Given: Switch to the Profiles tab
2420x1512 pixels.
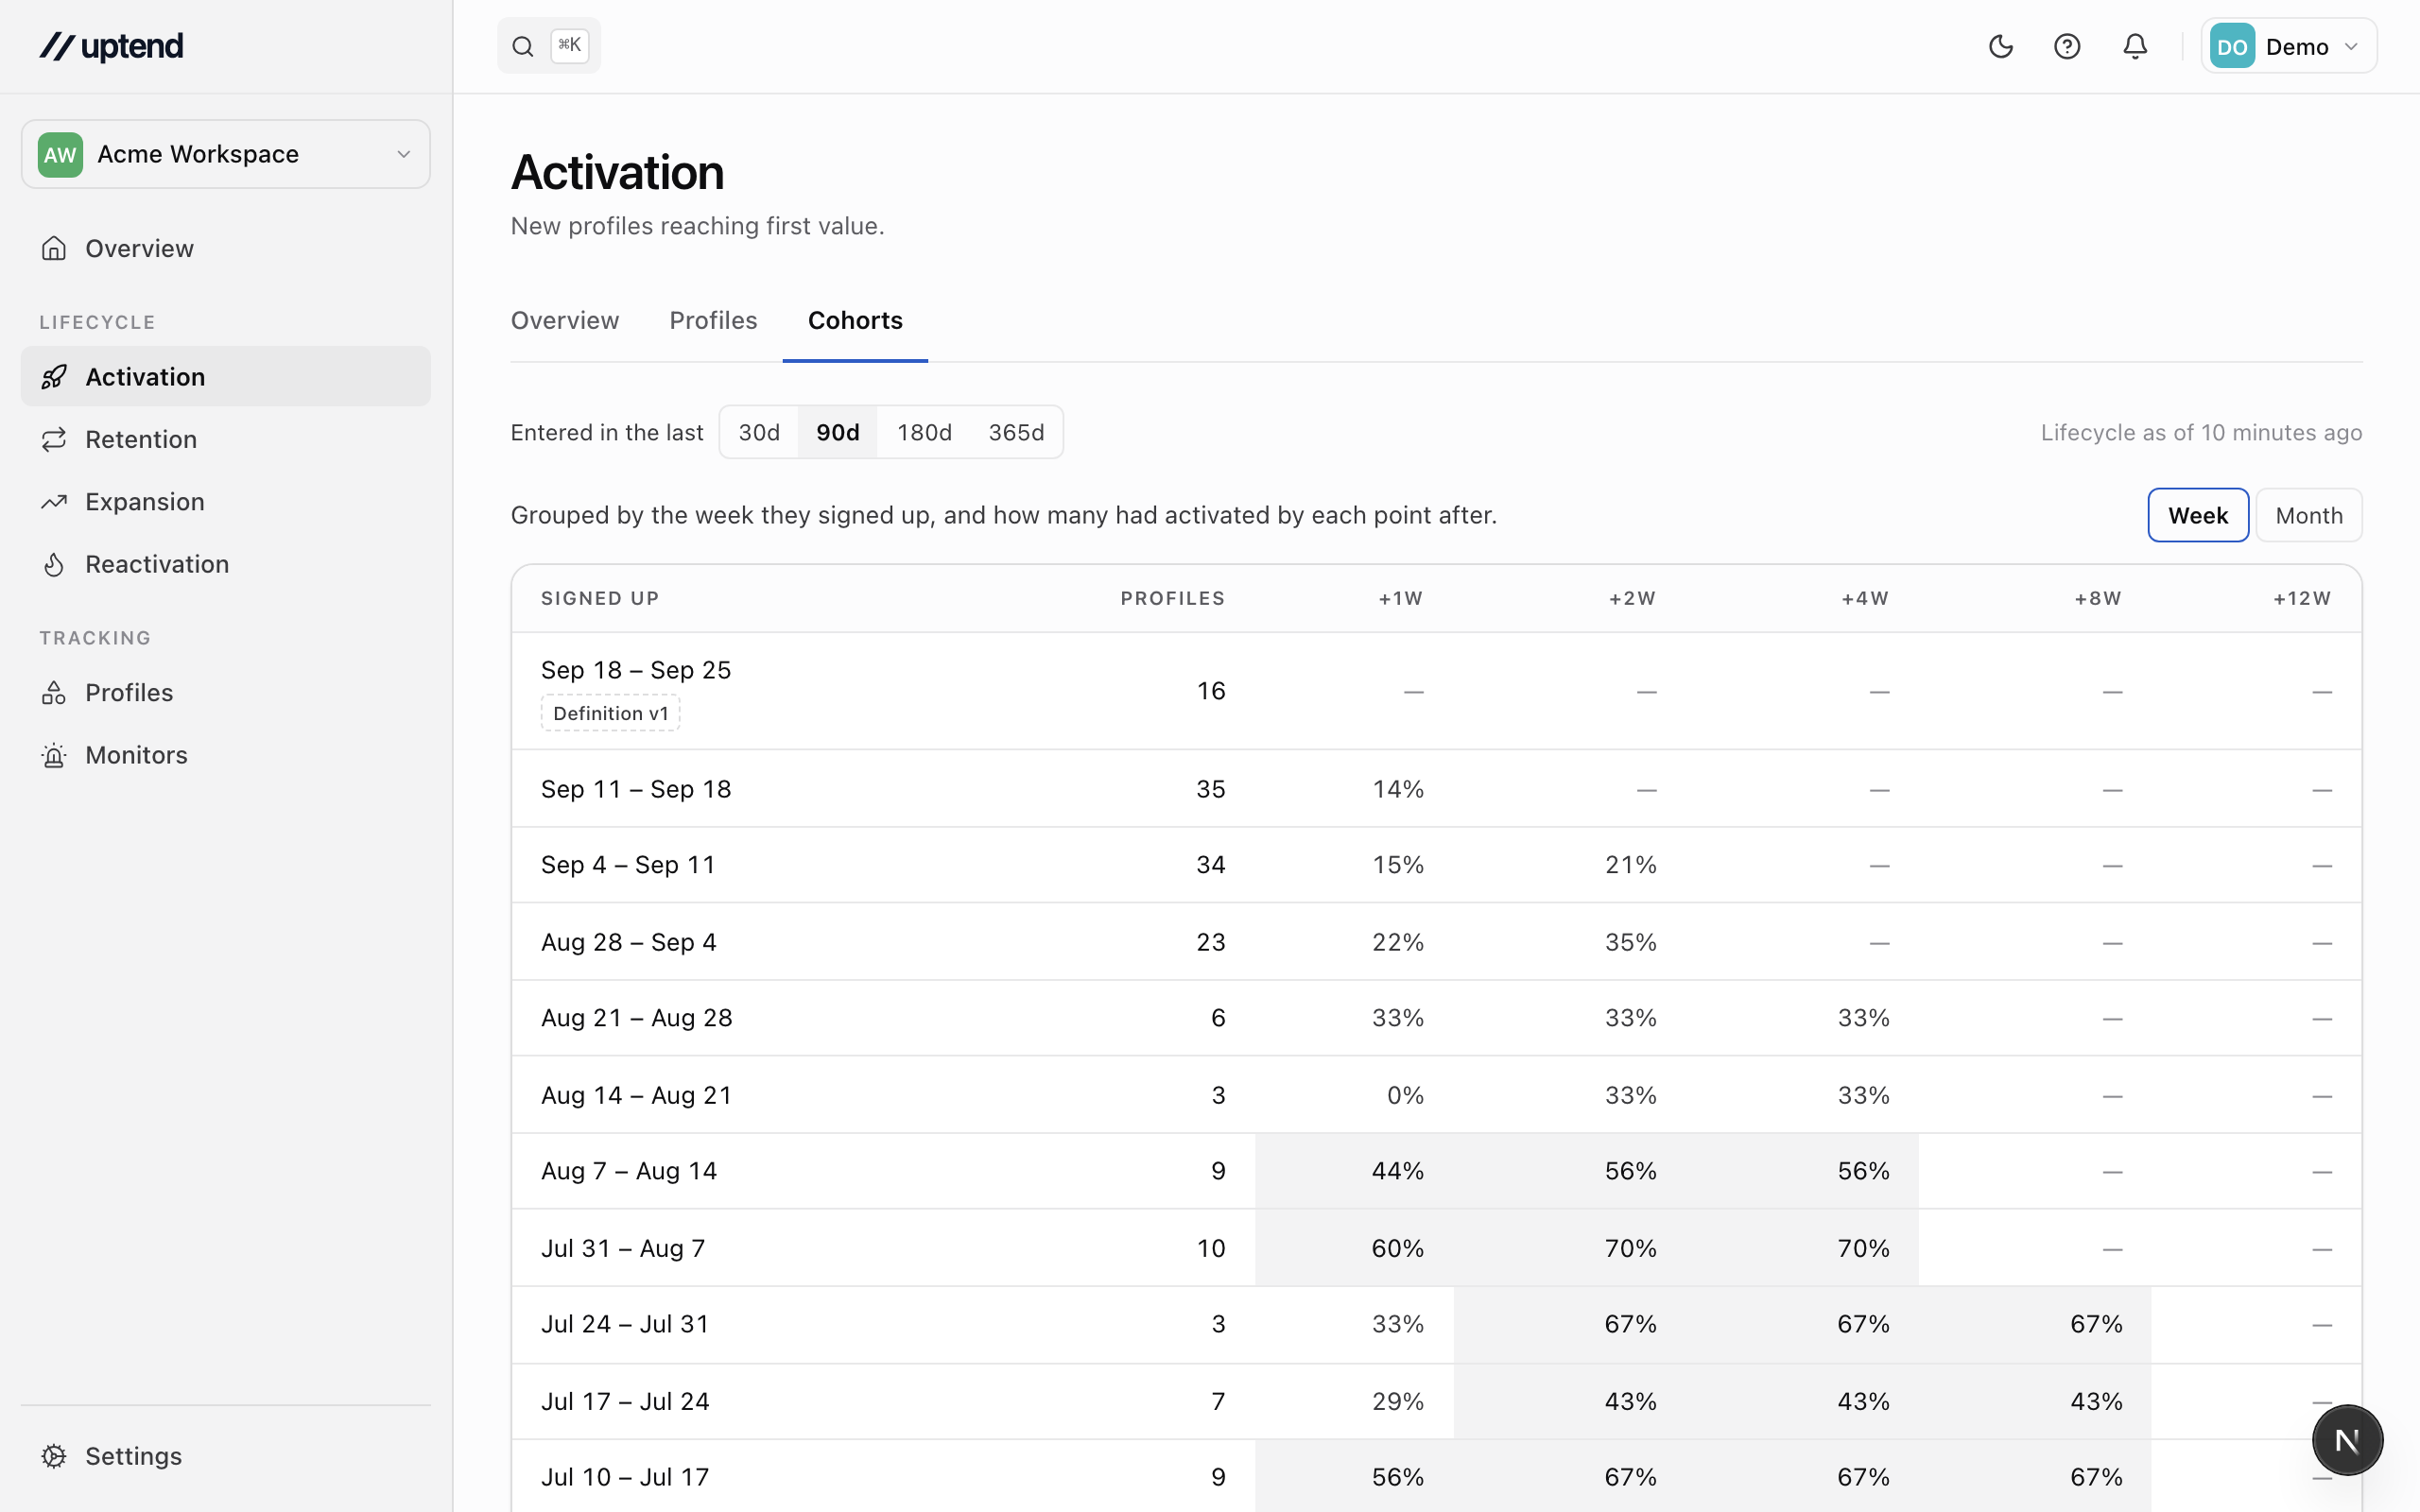Looking at the screenshot, I should 713,320.
